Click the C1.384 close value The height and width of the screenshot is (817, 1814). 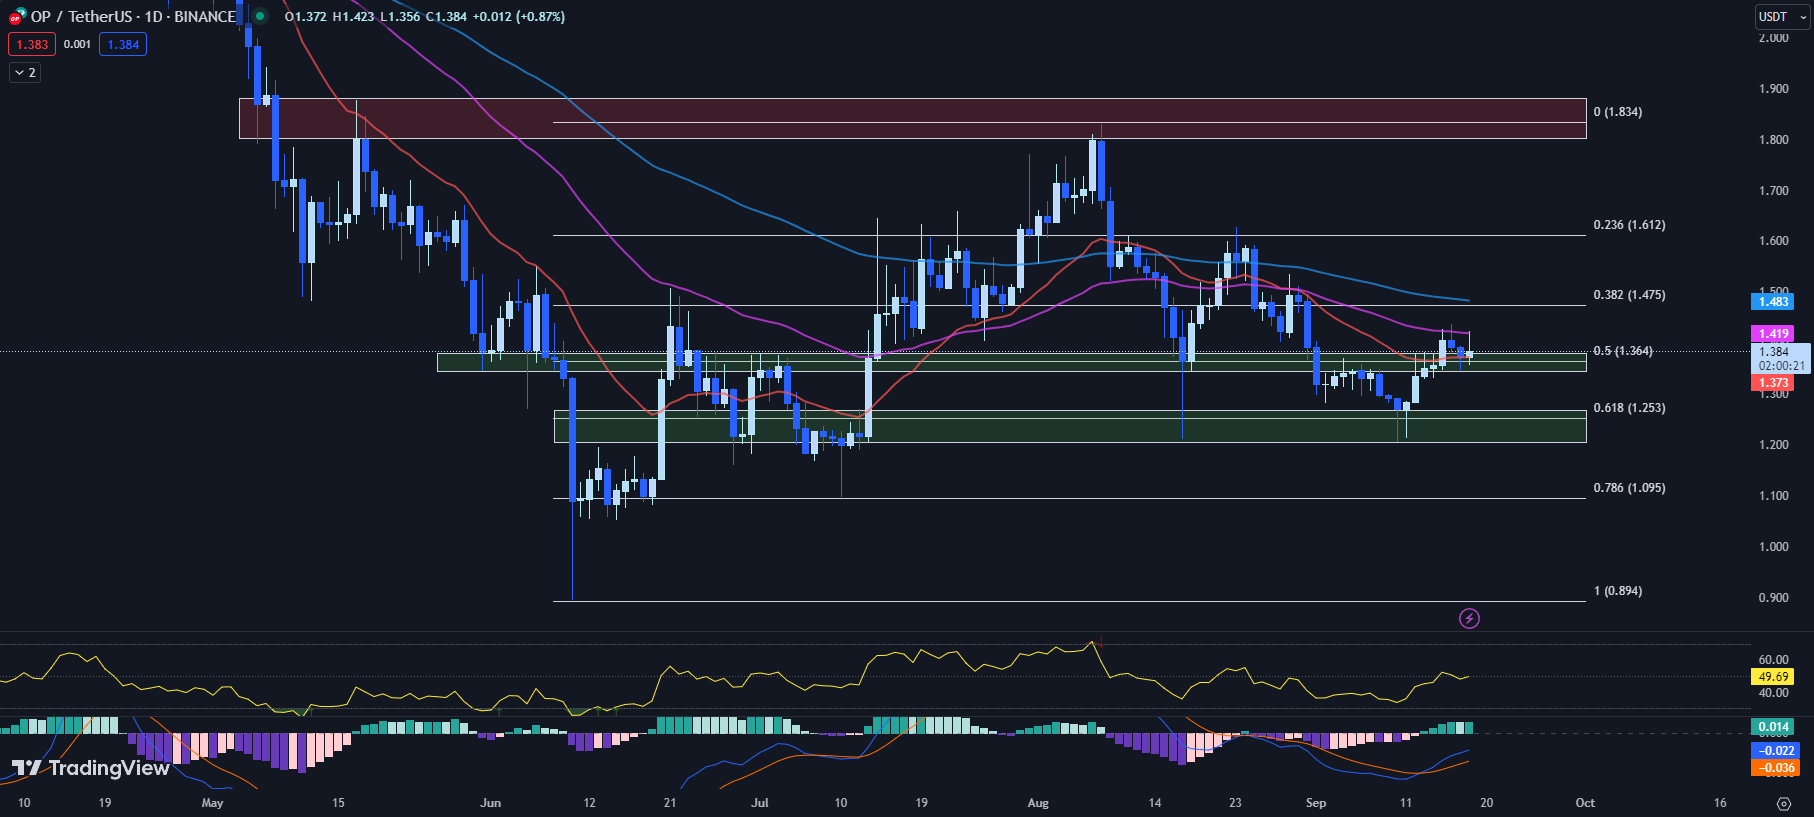[446, 17]
